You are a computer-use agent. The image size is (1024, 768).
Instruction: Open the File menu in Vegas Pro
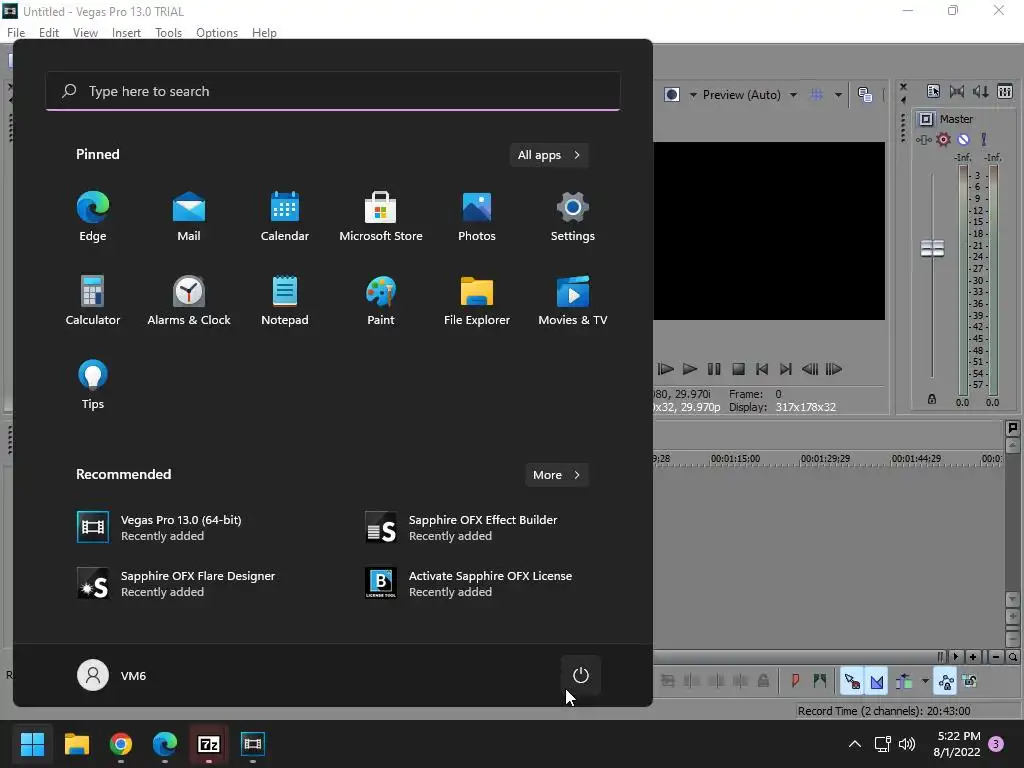(x=16, y=33)
